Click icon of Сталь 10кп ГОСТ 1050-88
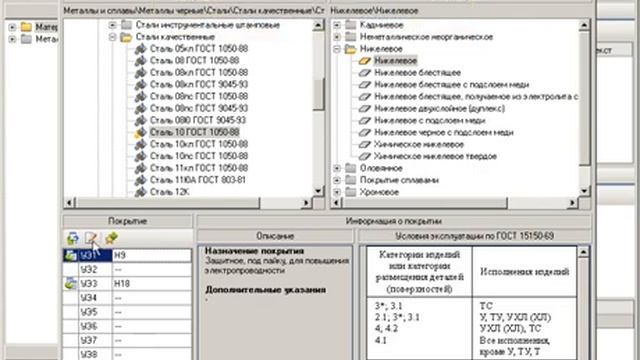Image resolution: width=640 pixels, height=360 pixels. (x=140, y=144)
